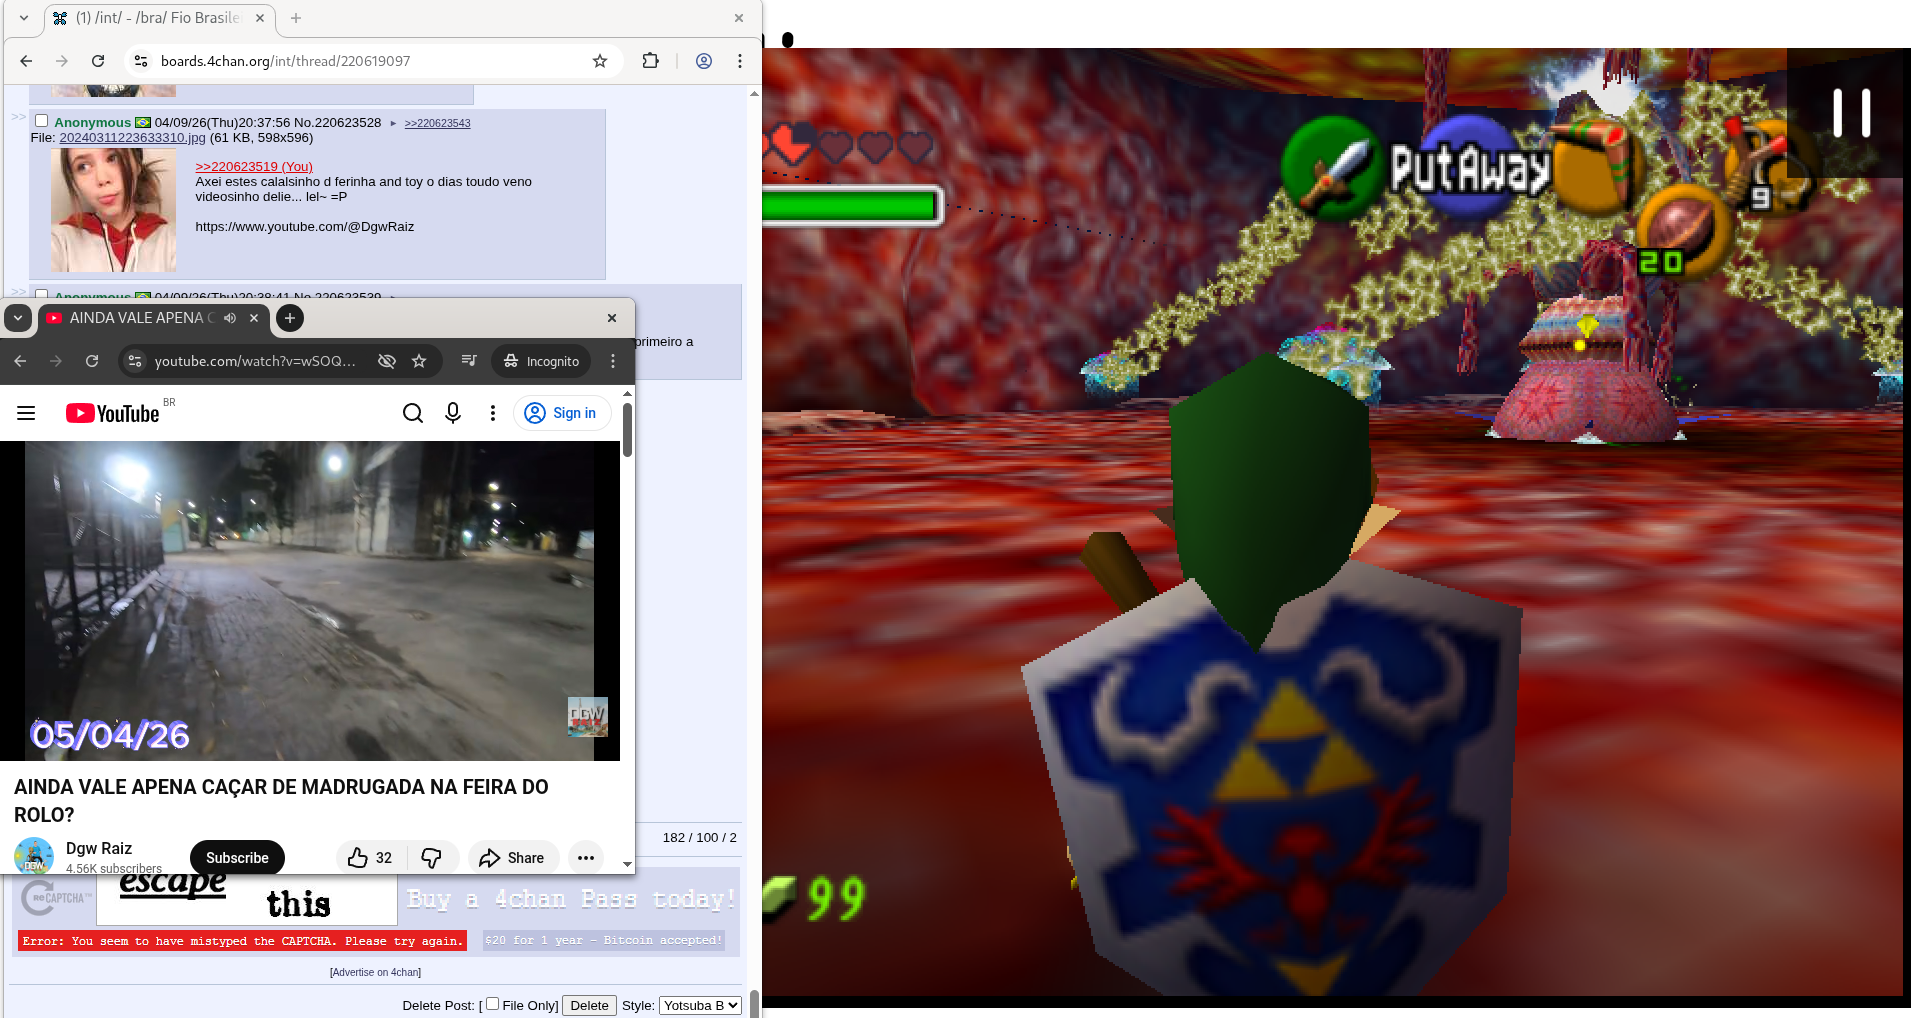Click the YouTube page scrollbar
This screenshot has width=1911, height=1018.
pyautogui.click(x=628, y=429)
